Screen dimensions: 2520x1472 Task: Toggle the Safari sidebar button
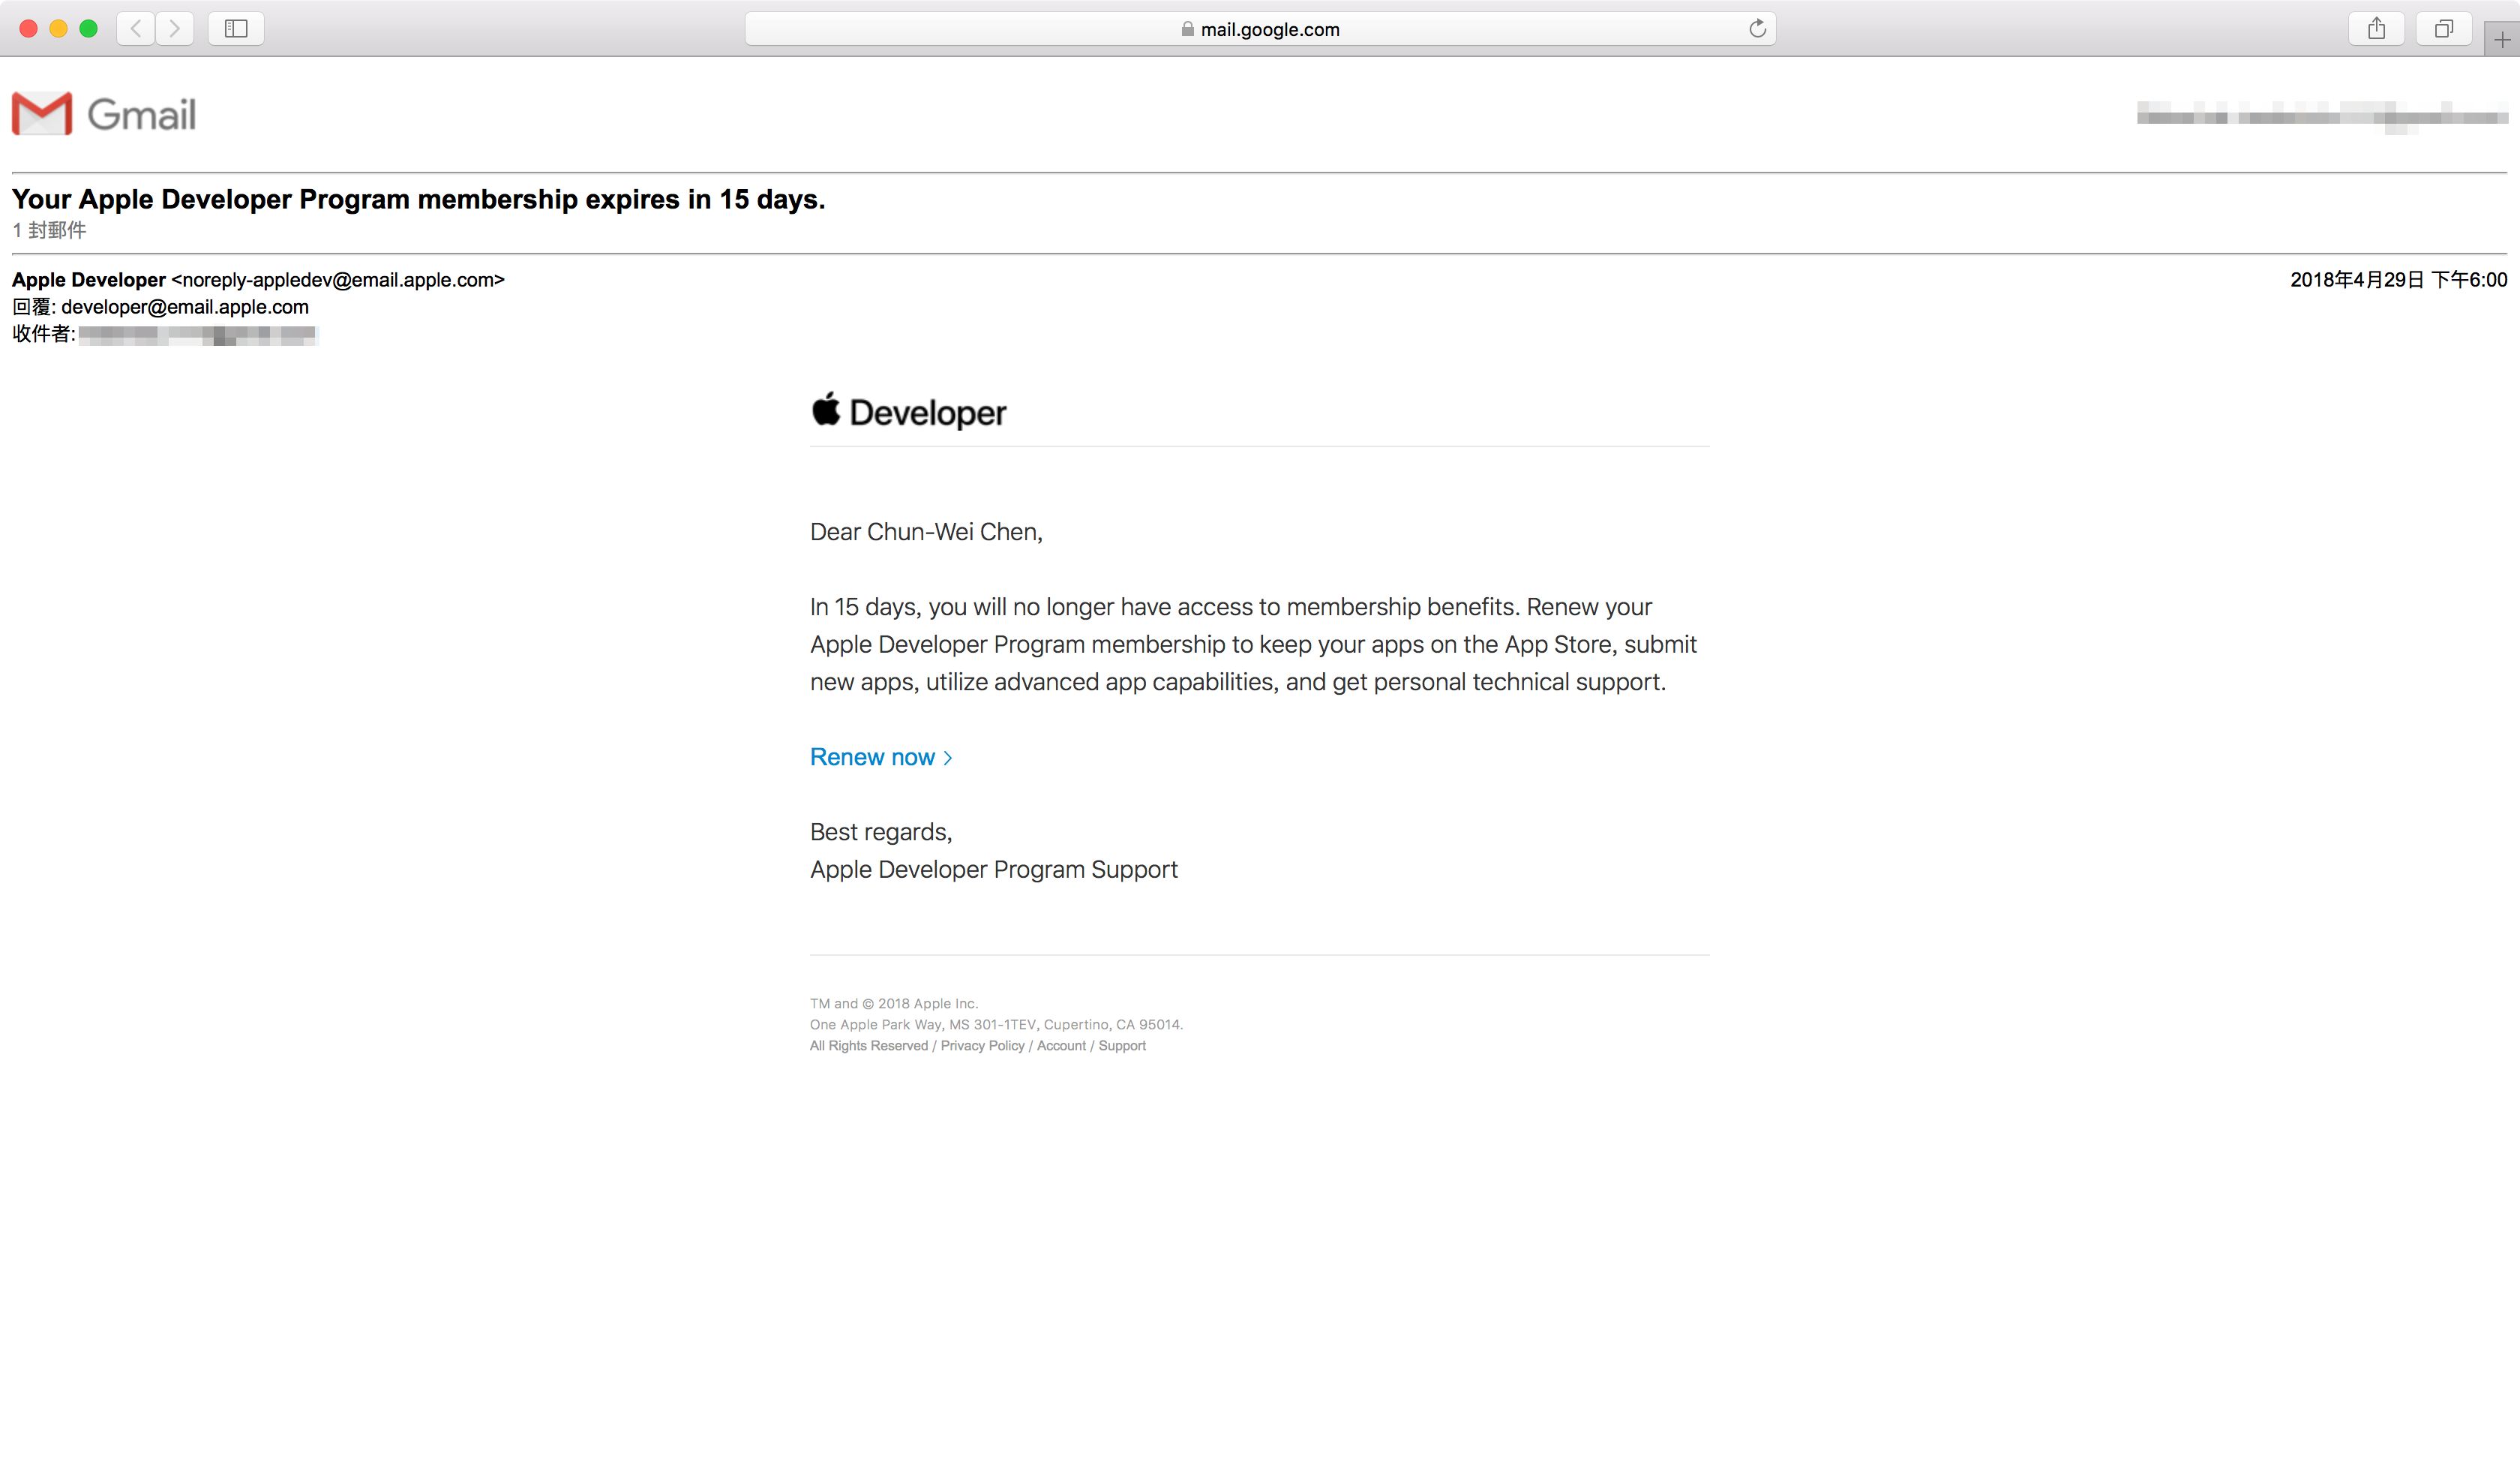[x=236, y=28]
